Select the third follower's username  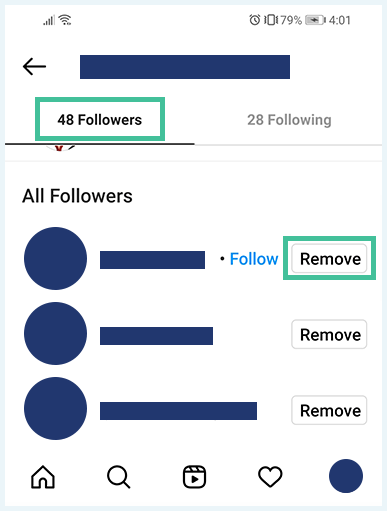point(178,411)
